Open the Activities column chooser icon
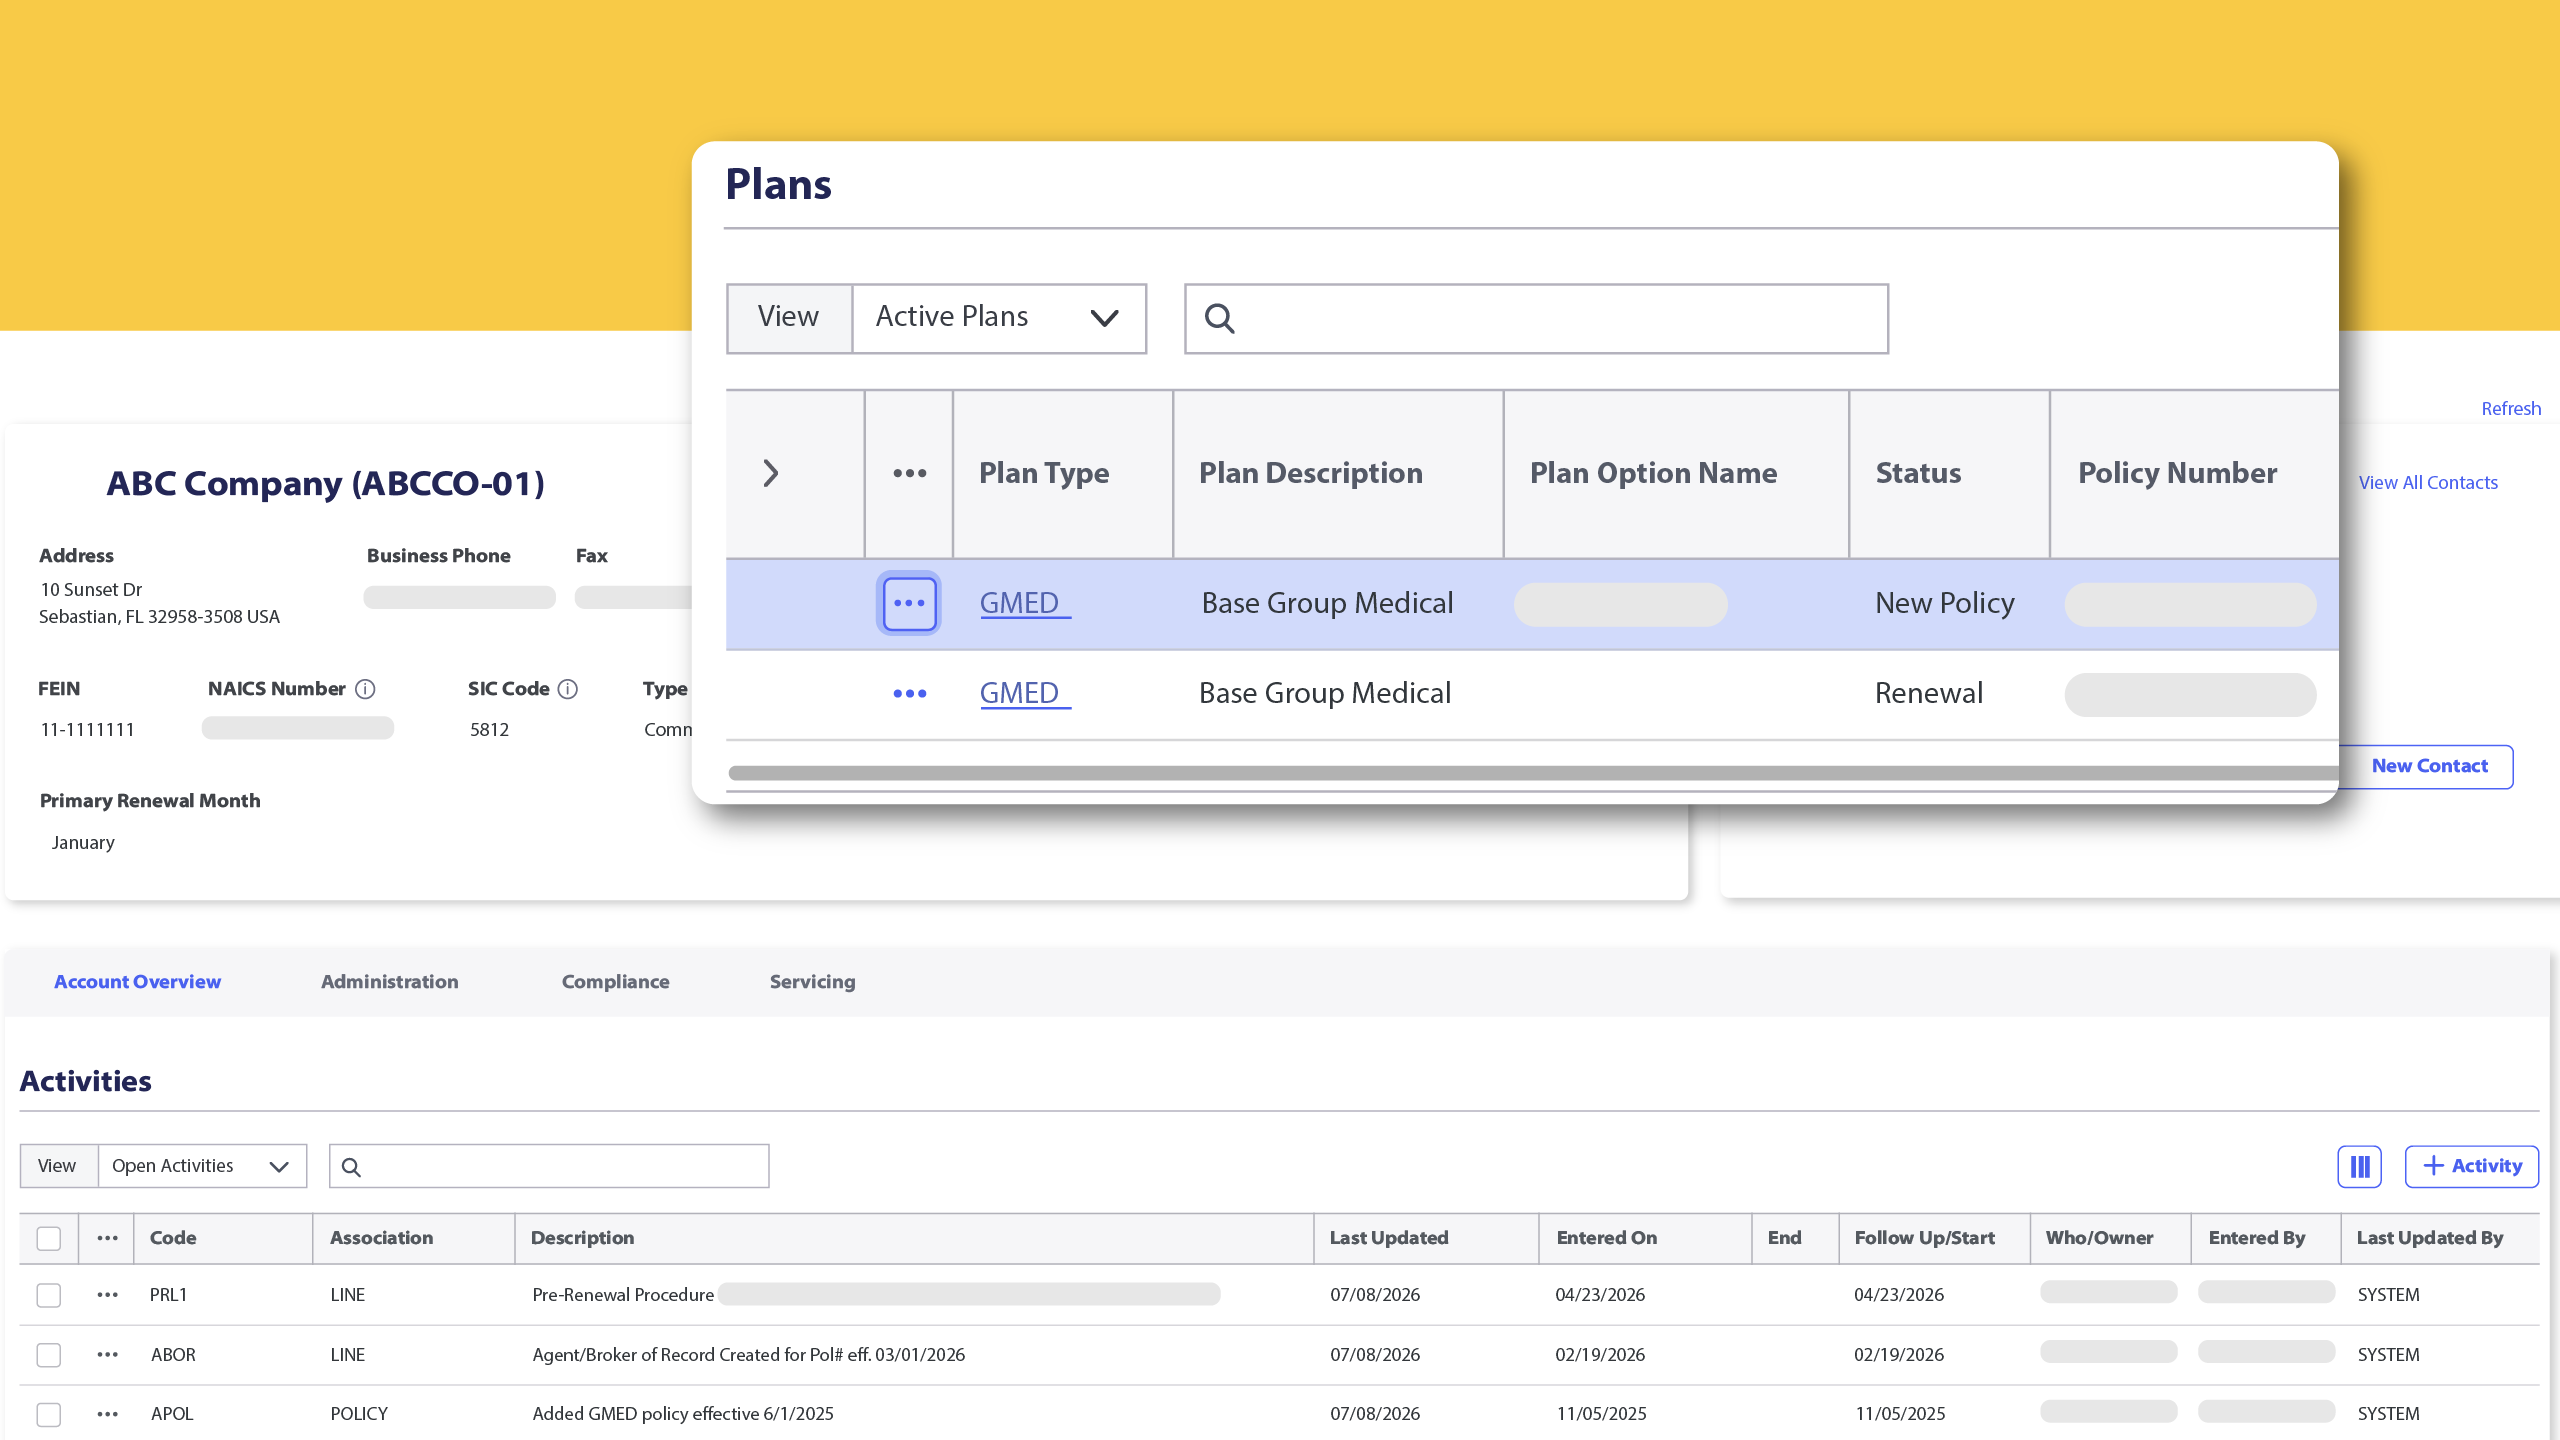Image resolution: width=2560 pixels, height=1440 pixels. (2359, 1166)
